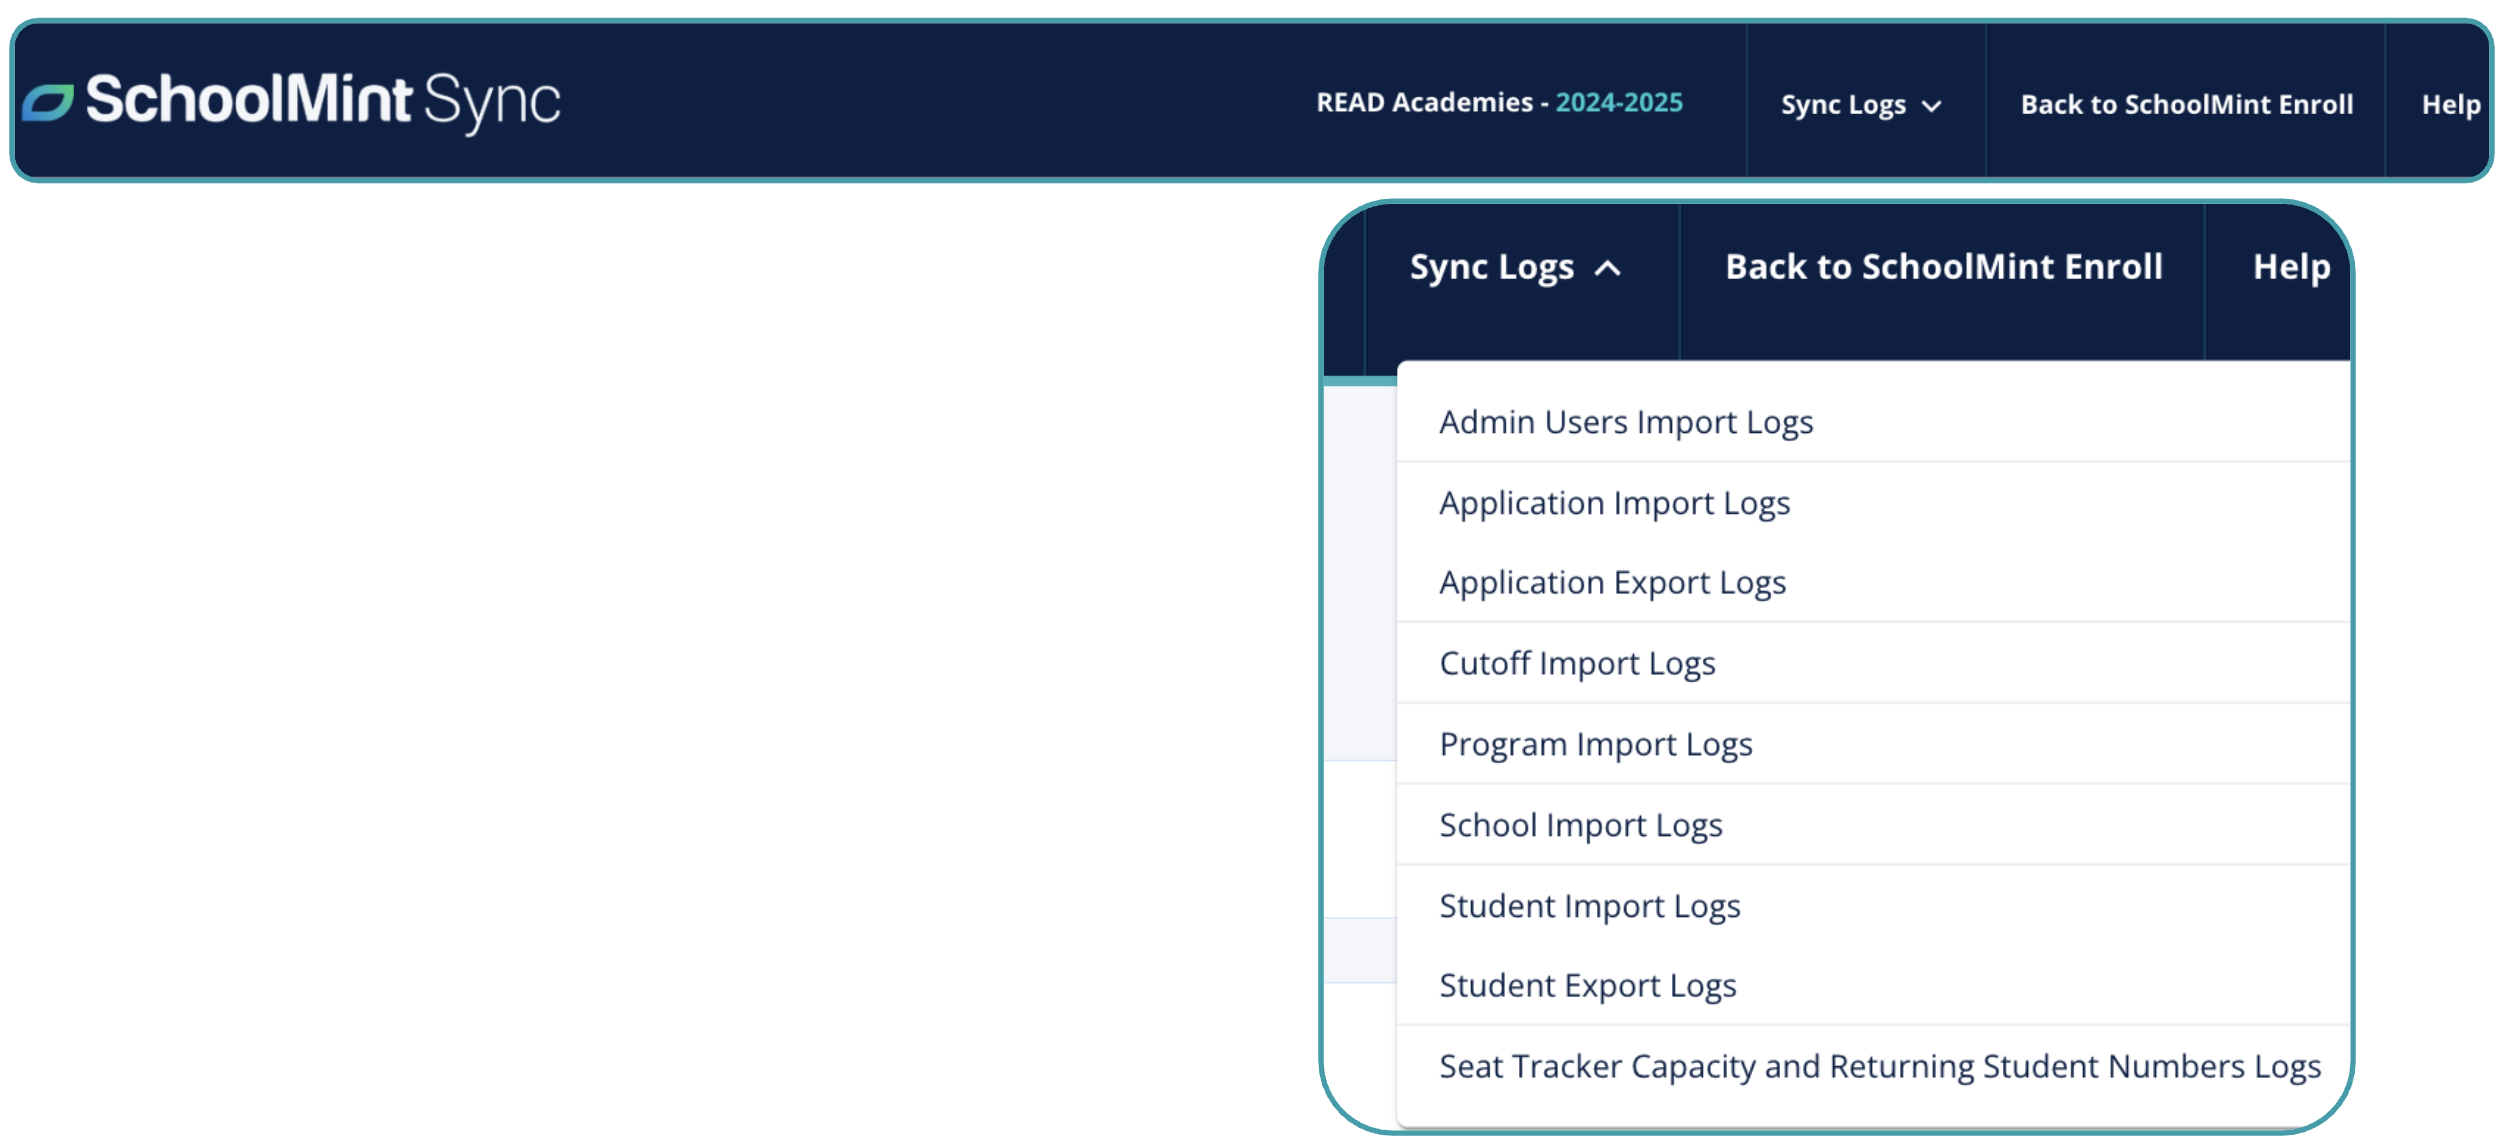The height and width of the screenshot is (1146, 2506).
Task: Expand Sync Logs dropdown in top bar
Action: [x=1842, y=104]
